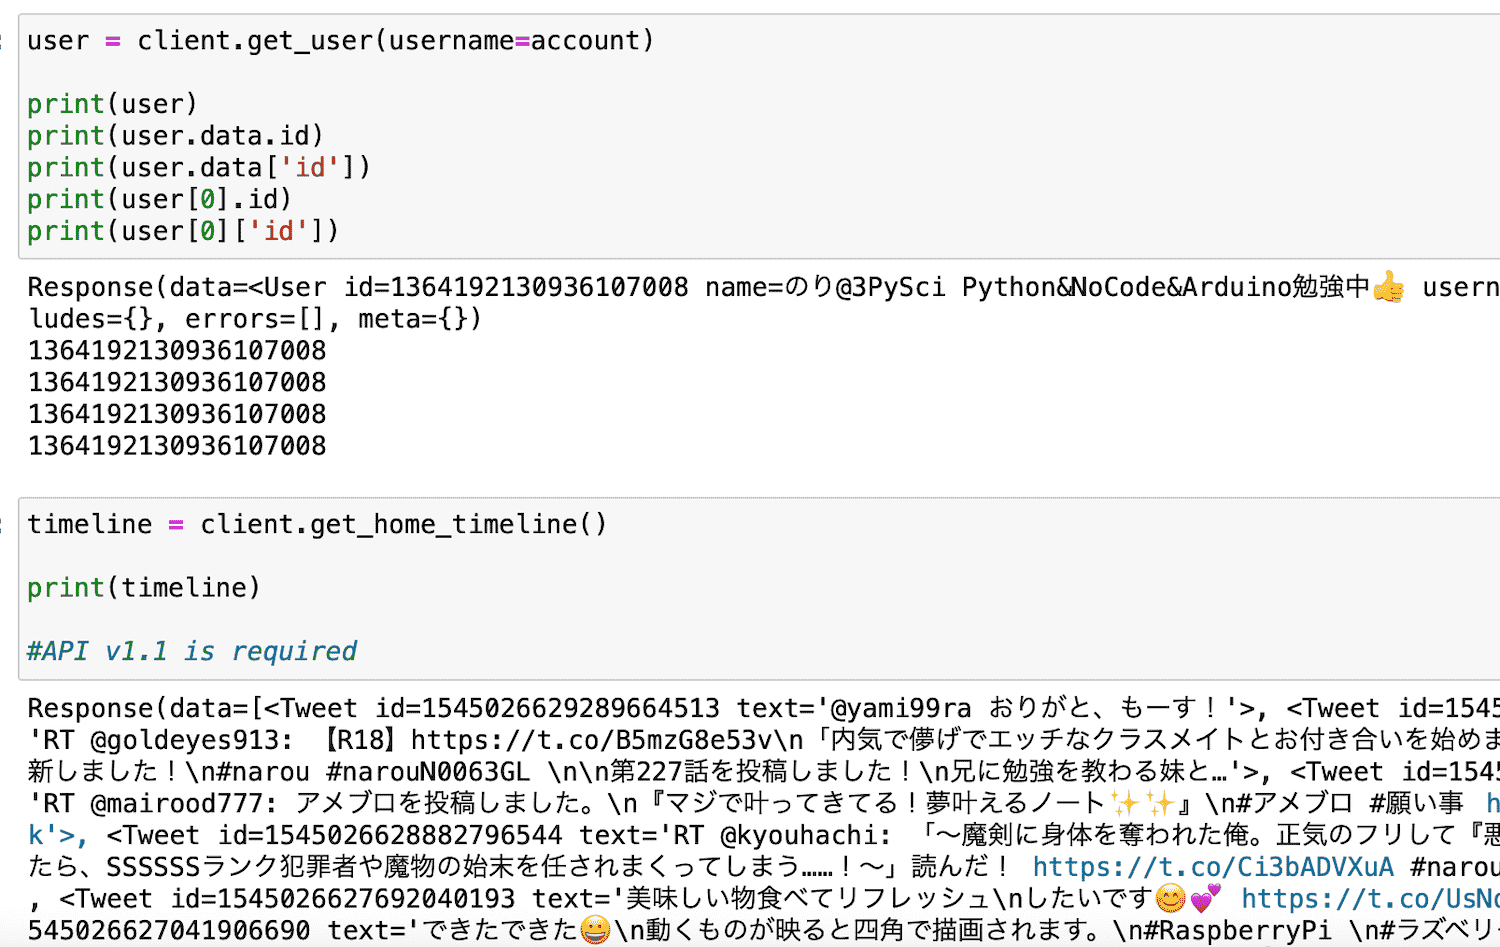The image size is (1500, 947).
Task: Click the client.get_user code line
Action: tap(340, 41)
